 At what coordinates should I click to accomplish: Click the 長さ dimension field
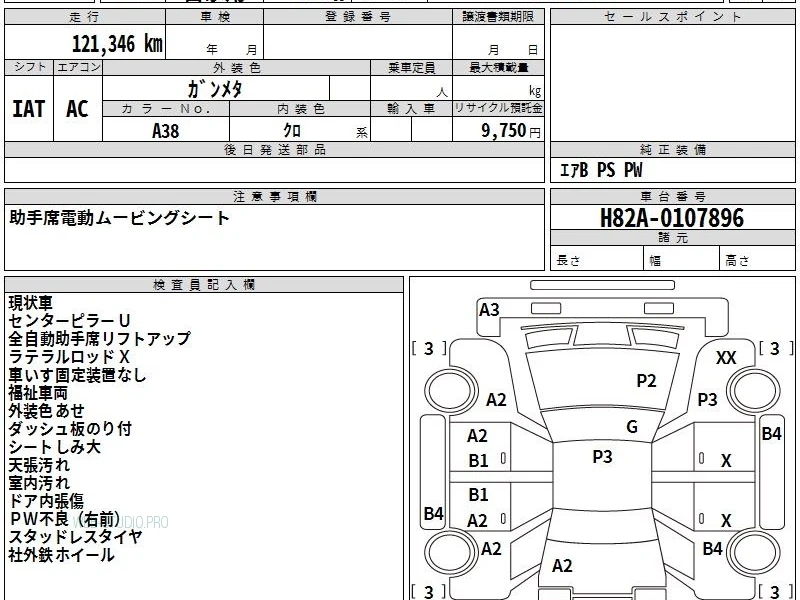pos(597,259)
